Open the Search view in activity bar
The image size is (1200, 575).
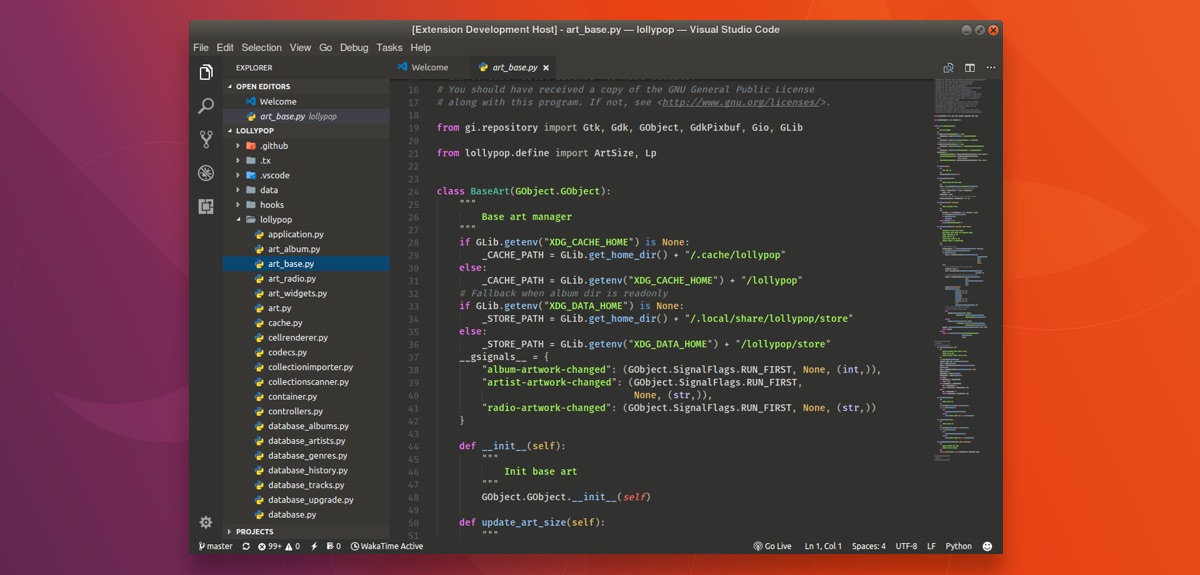coord(206,106)
